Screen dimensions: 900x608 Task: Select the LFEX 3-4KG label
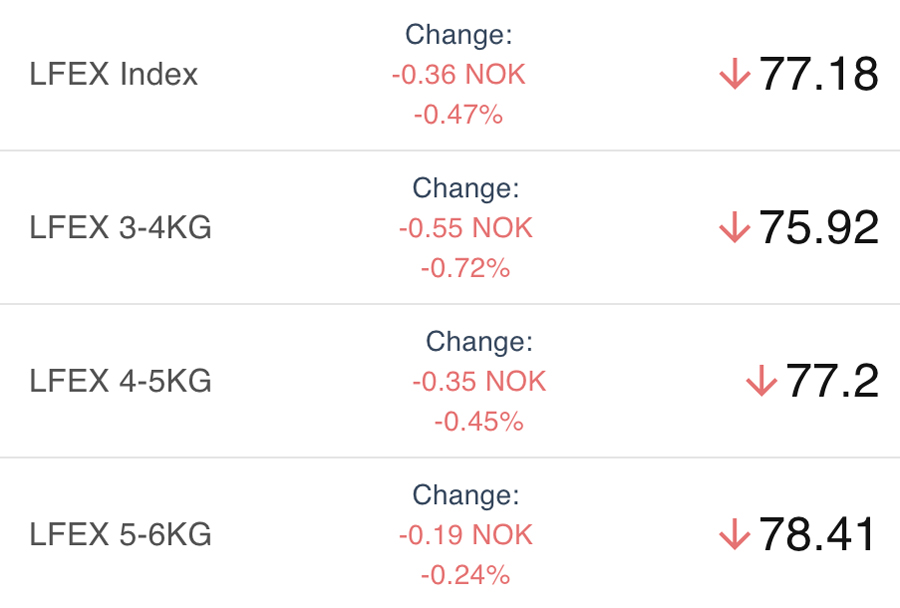click(120, 228)
